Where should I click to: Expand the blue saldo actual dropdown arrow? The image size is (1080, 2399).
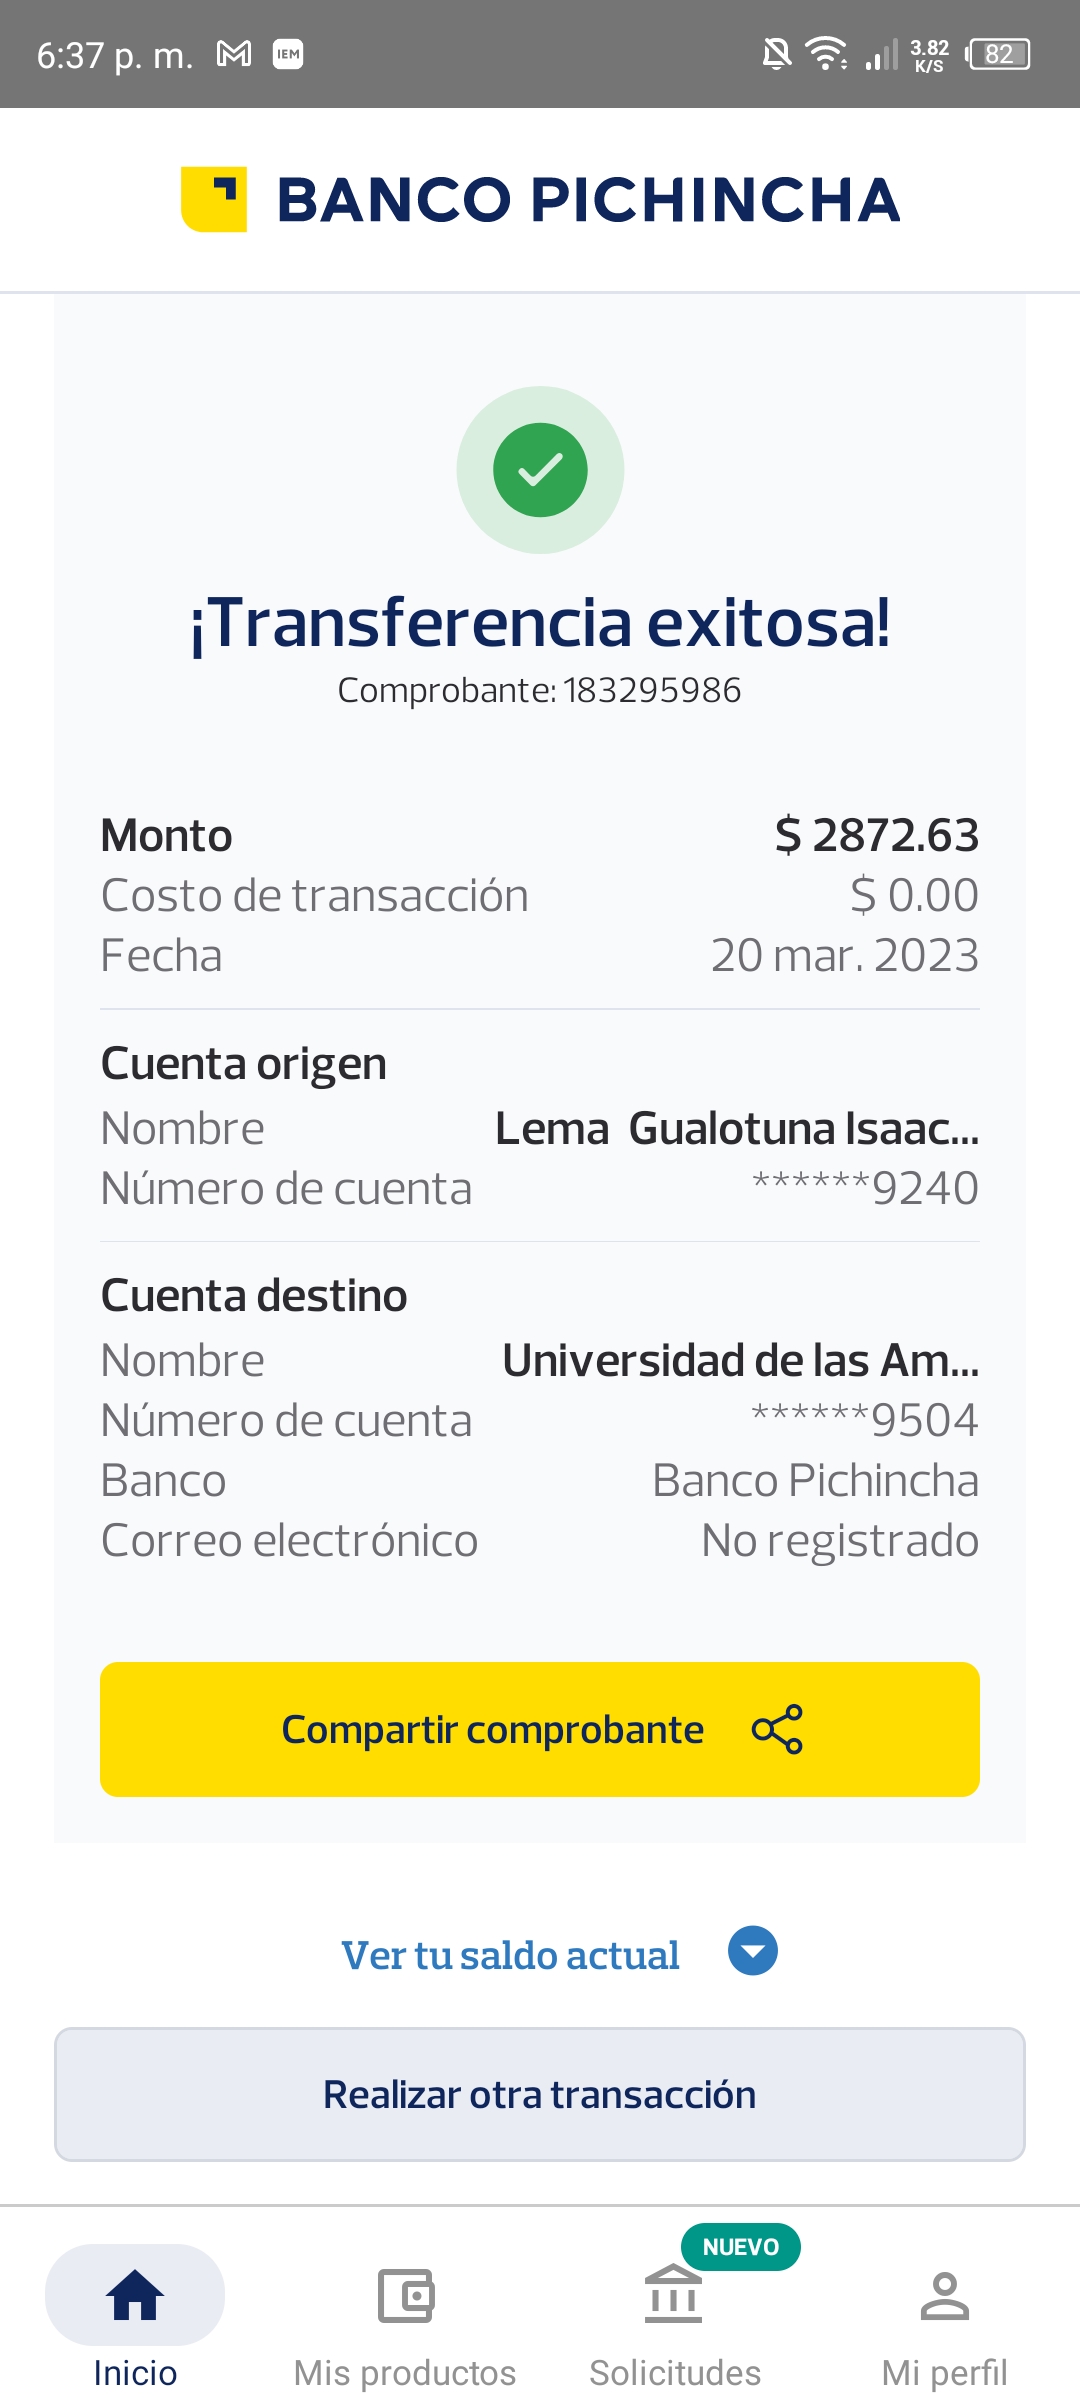click(x=753, y=1951)
